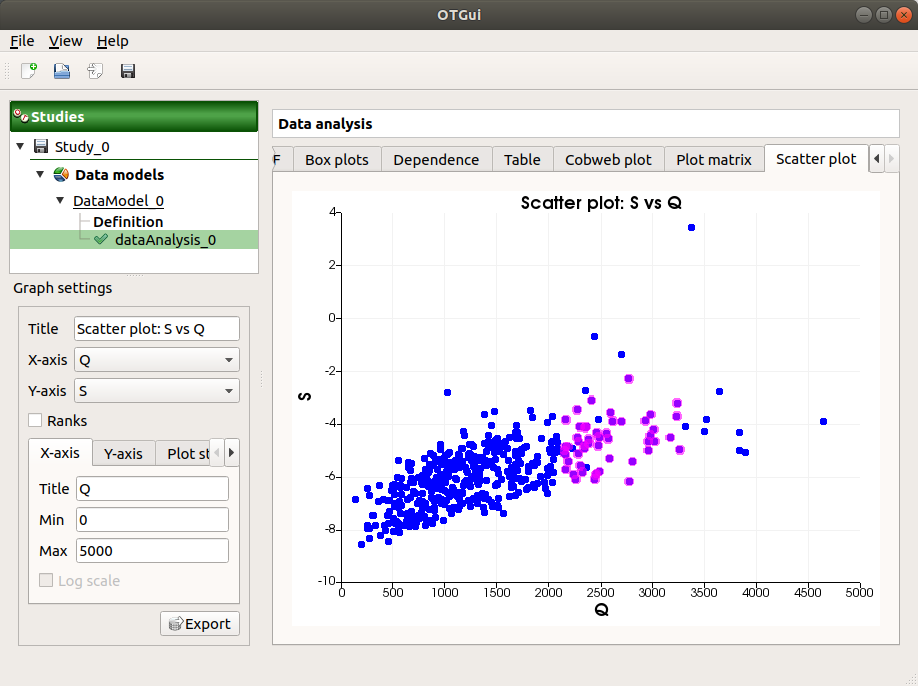Enable the Ranks option
This screenshot has height=686, width=918.
(36, 421)
